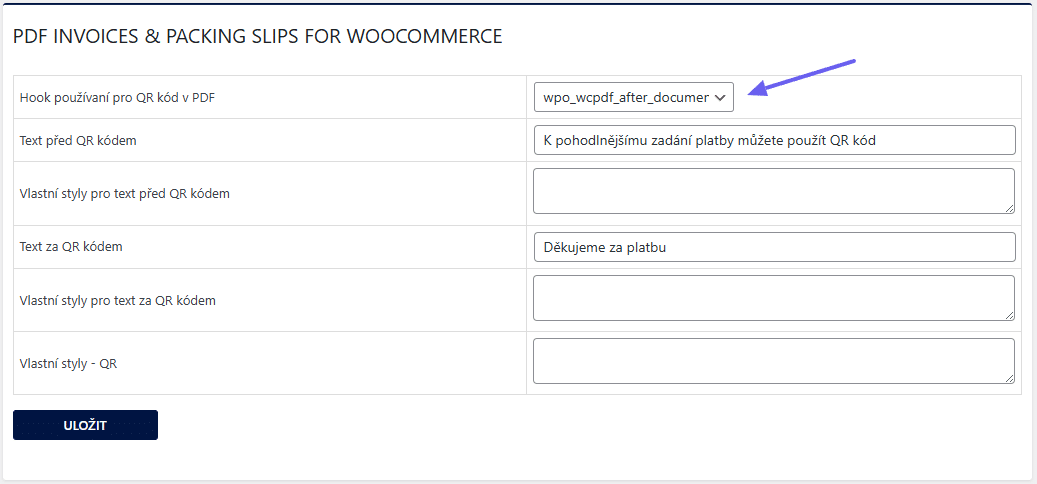Click the 'PDF Invoices & Packing Slips' heading

[257, 37]
